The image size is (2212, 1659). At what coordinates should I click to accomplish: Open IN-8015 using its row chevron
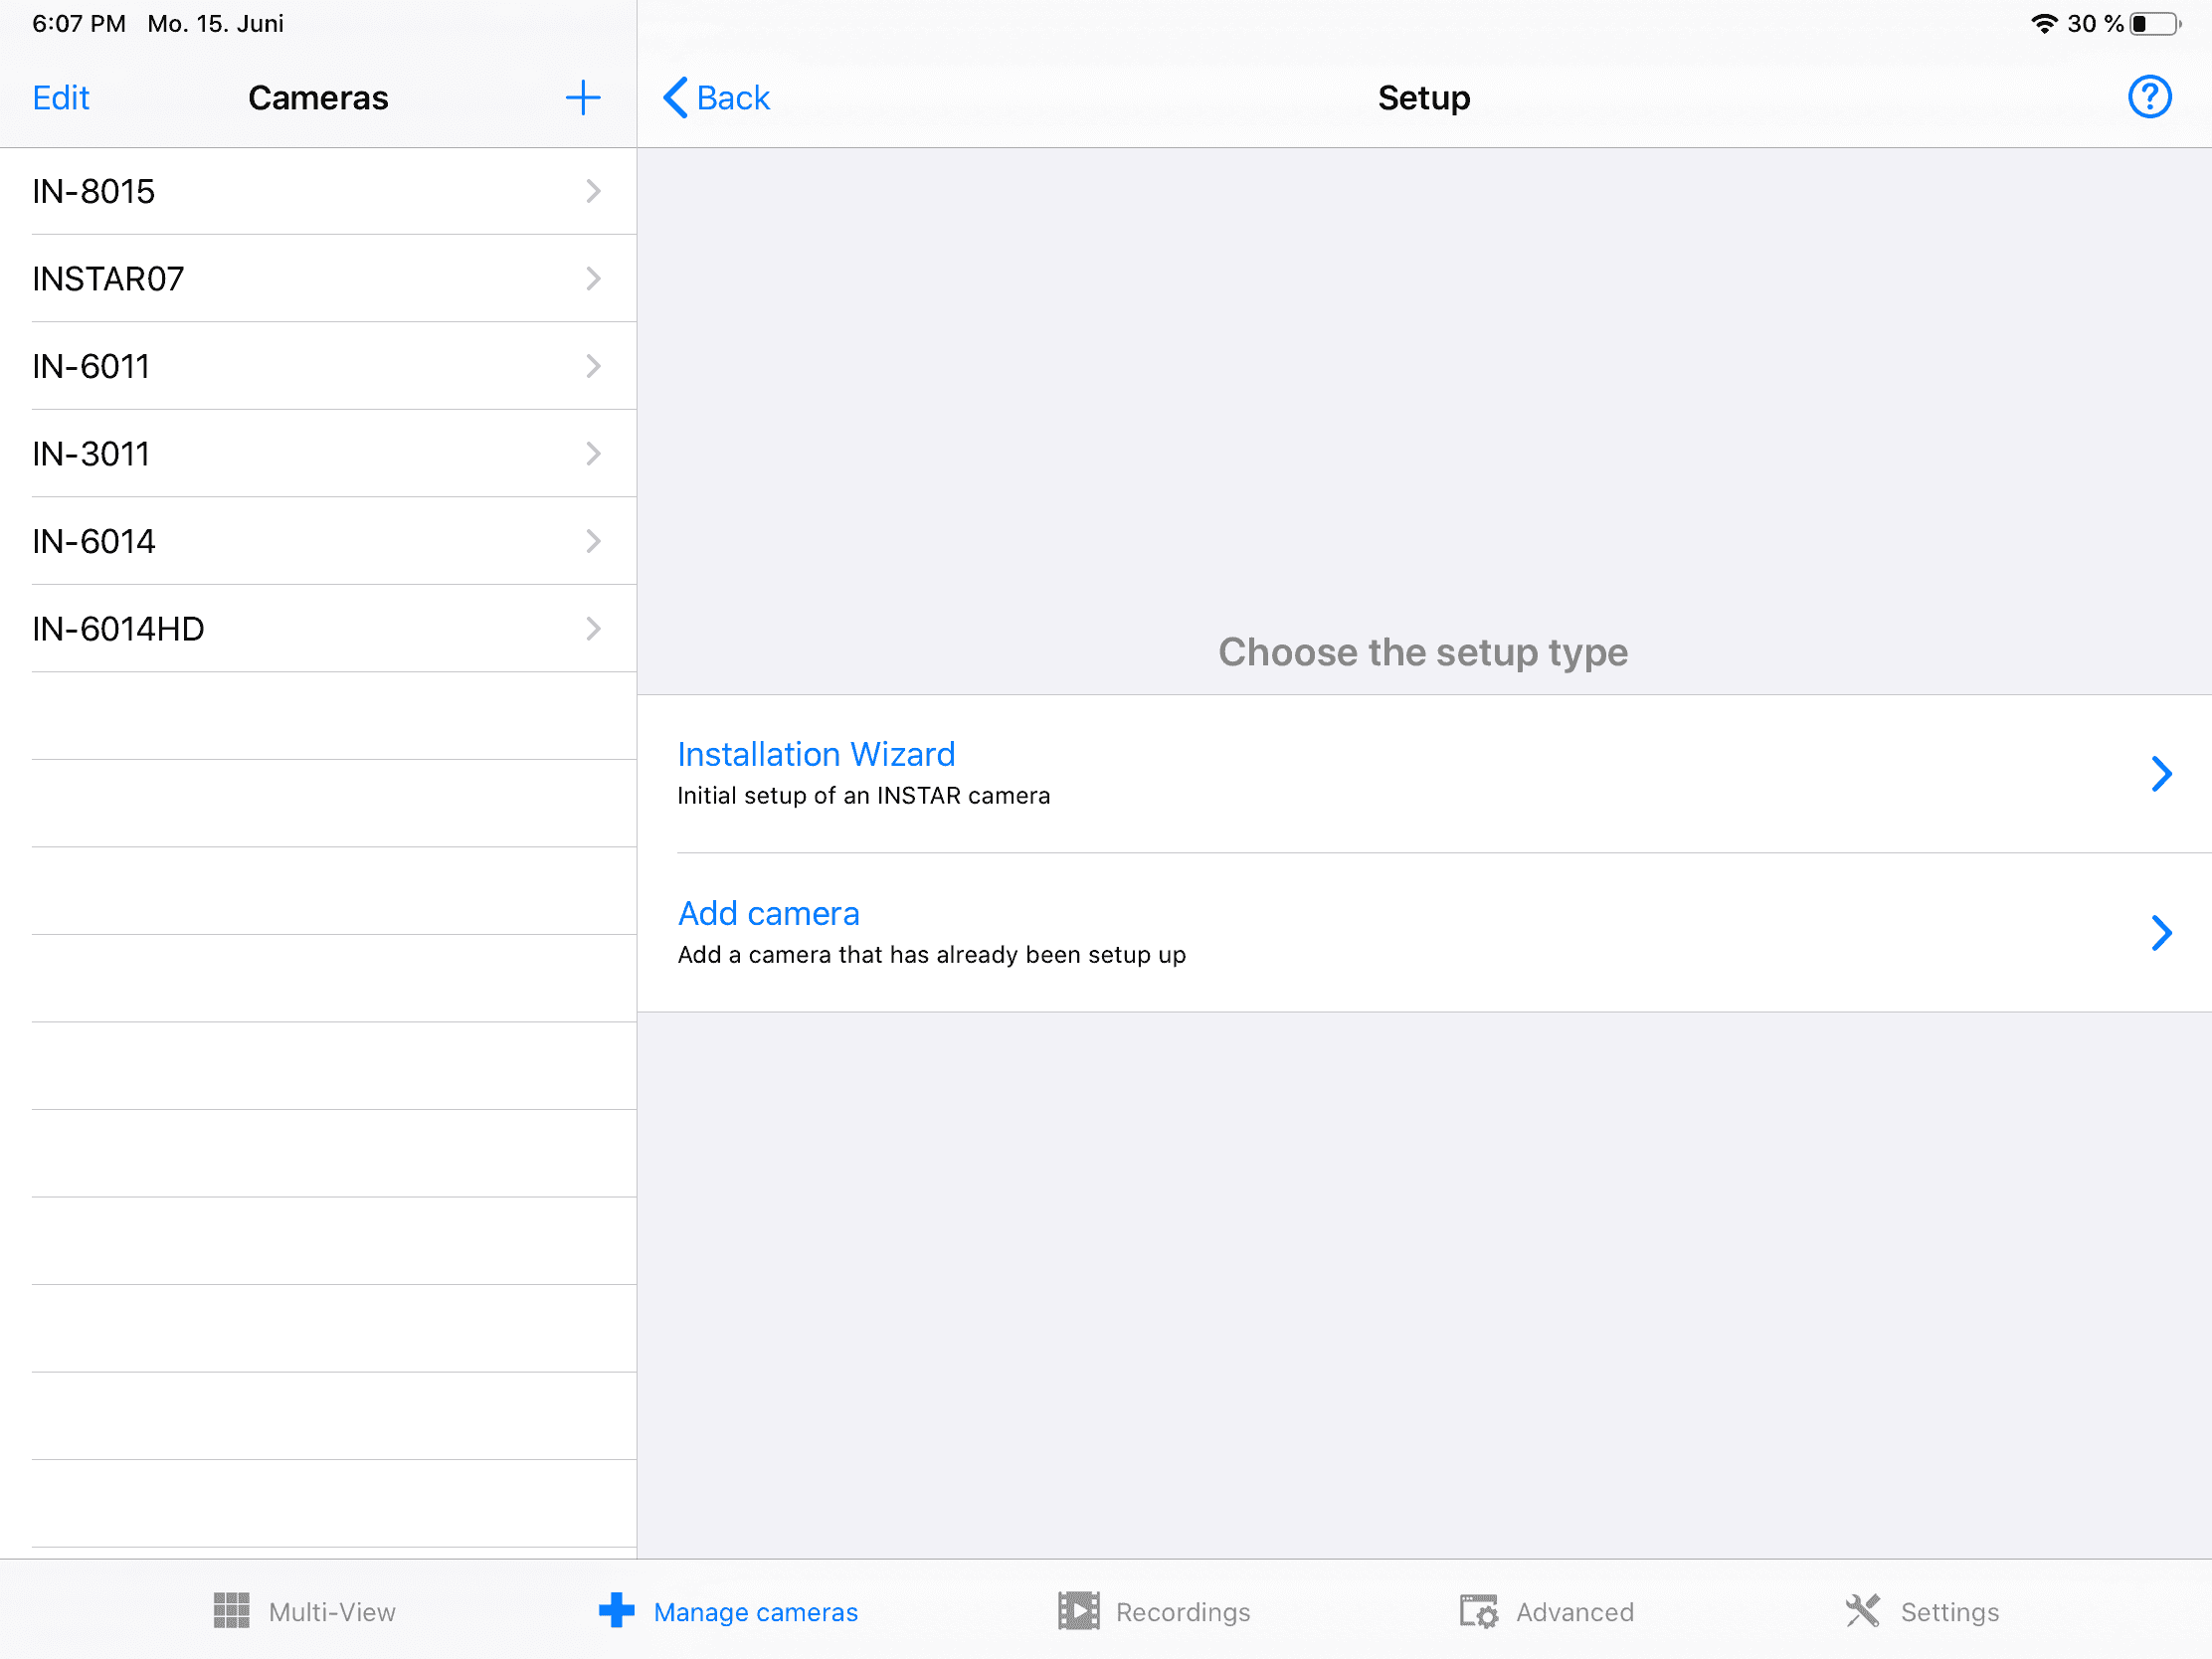(593, 191)
